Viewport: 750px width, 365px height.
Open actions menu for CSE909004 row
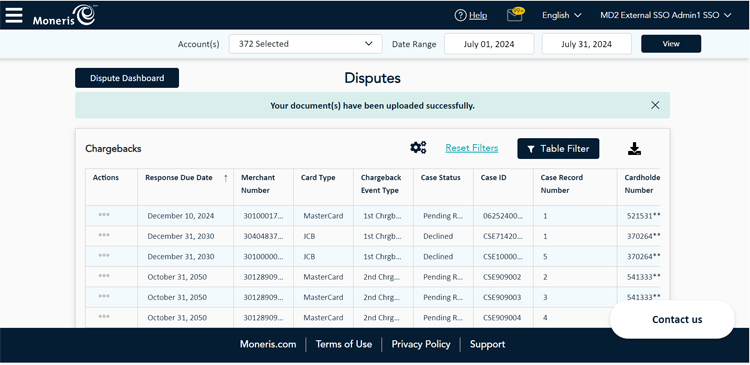coord(104,317)
